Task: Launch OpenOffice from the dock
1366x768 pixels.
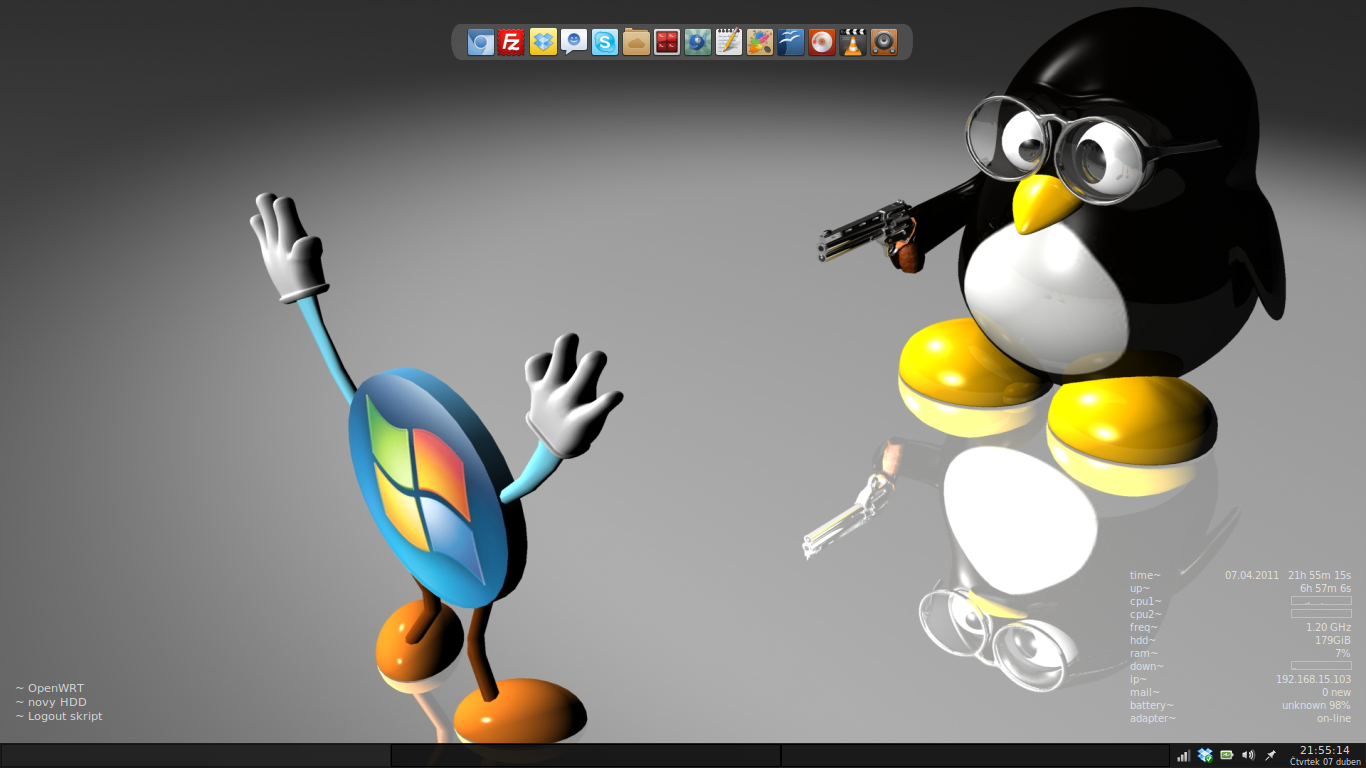Action: pos(791,42)
